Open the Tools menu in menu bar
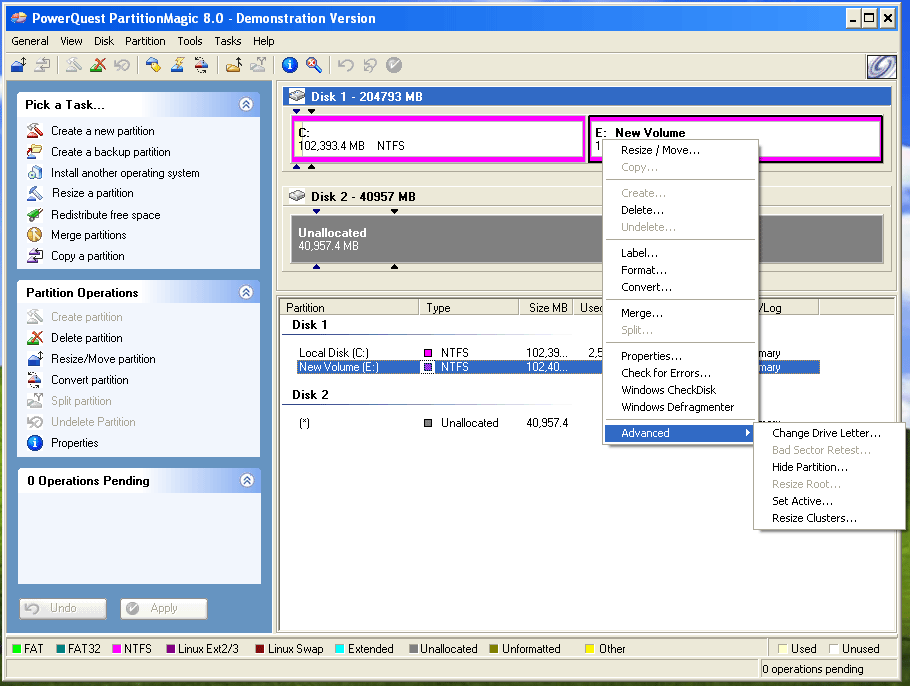 coord(190,41)
